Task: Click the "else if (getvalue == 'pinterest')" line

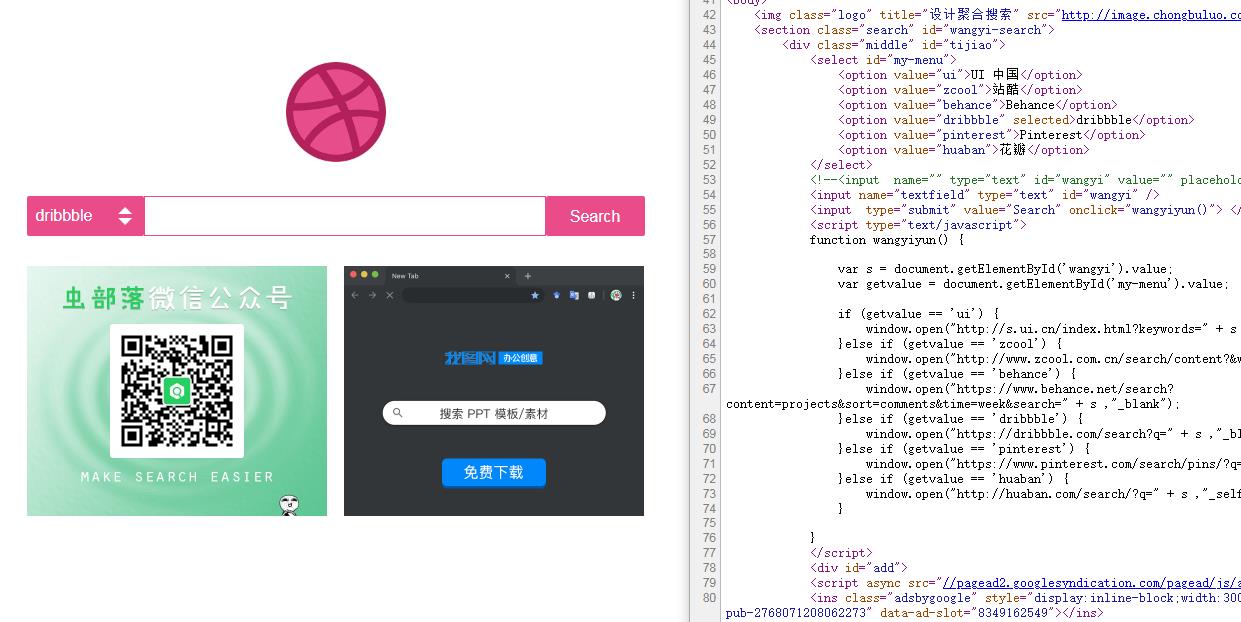Action: click(964, 449)
